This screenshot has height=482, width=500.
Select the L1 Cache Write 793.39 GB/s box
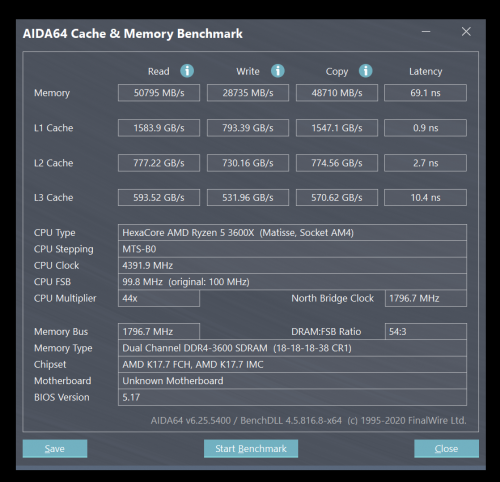(248, 128)
